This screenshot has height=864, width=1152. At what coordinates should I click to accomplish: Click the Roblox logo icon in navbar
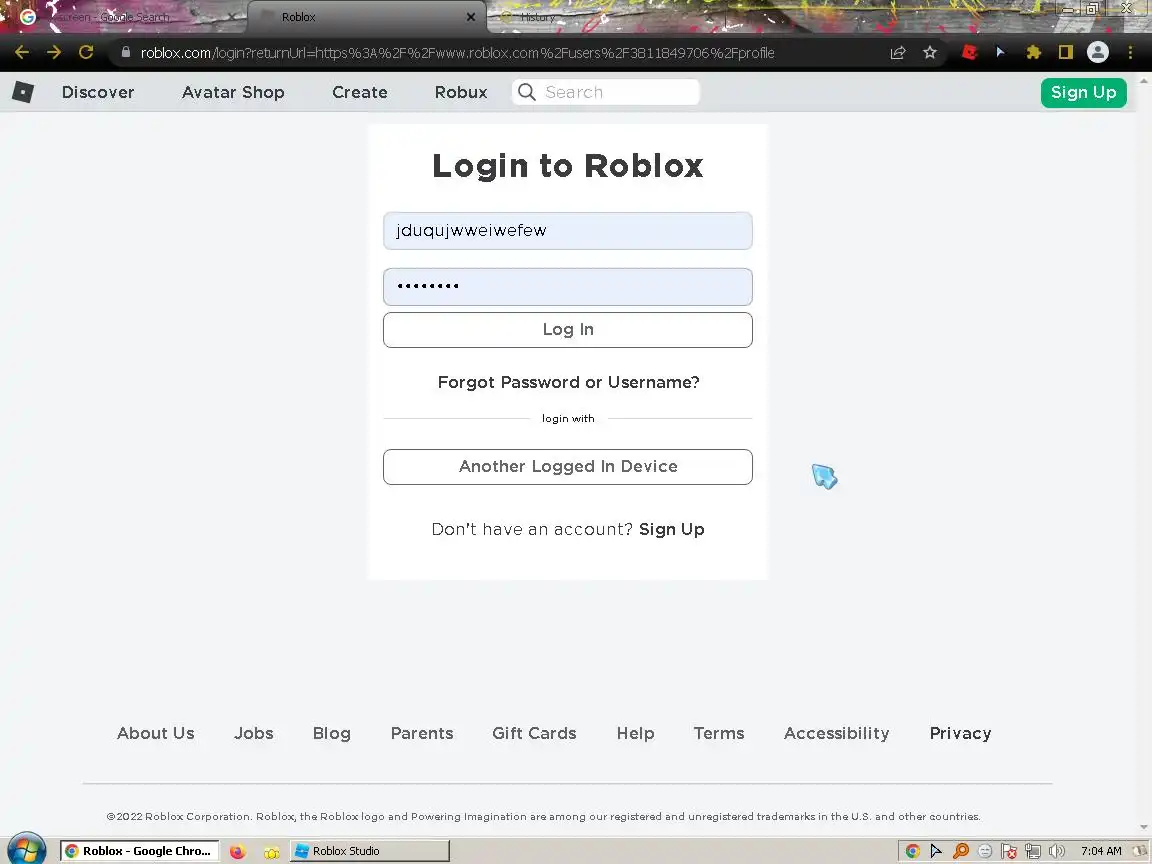tap(23, 92)
